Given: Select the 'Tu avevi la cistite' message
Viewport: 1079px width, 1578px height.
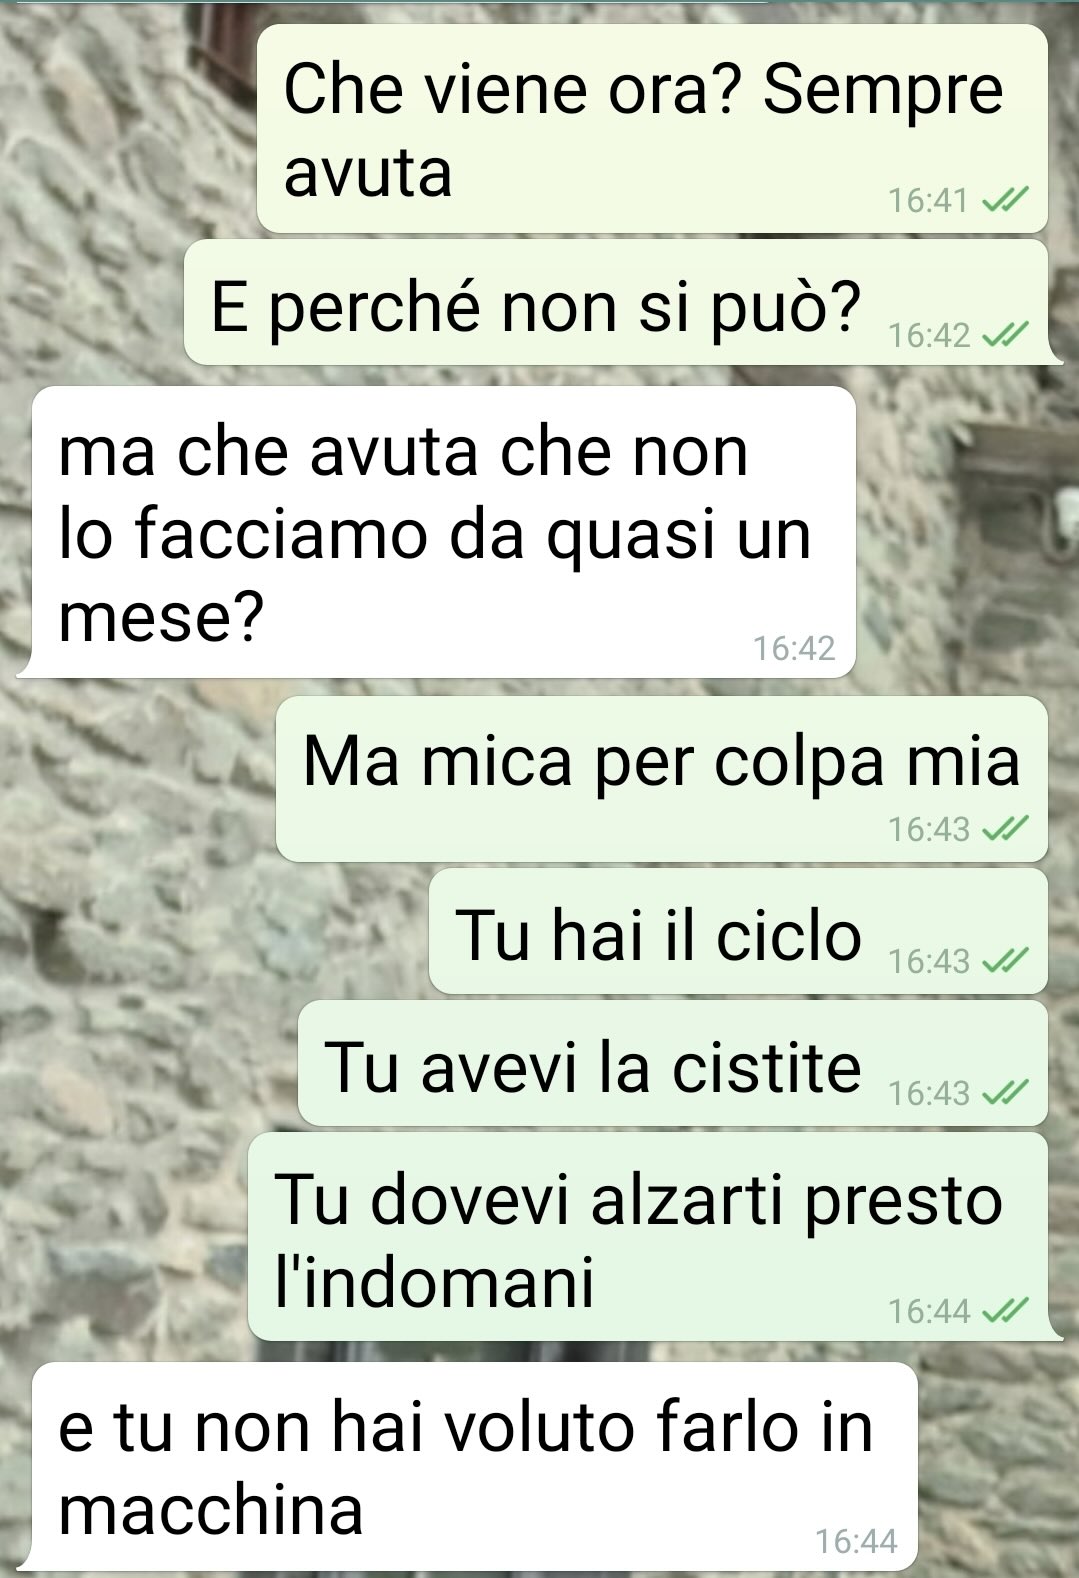Looking at the screenshot, I should pos(673,1063).
